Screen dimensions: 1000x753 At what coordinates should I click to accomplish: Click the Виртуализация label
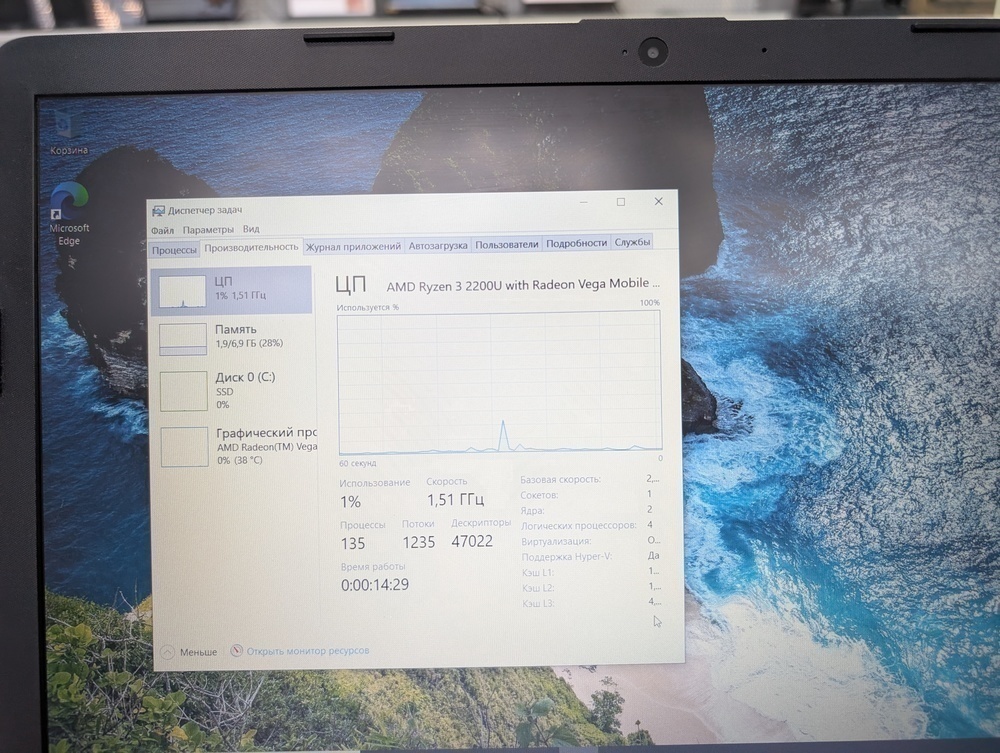(x=555, y=541)
